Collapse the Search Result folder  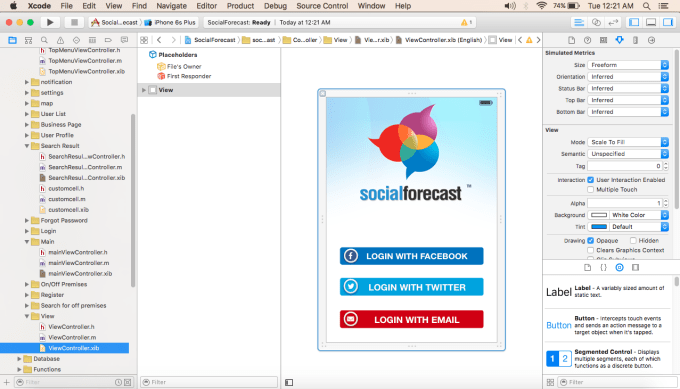27,146
